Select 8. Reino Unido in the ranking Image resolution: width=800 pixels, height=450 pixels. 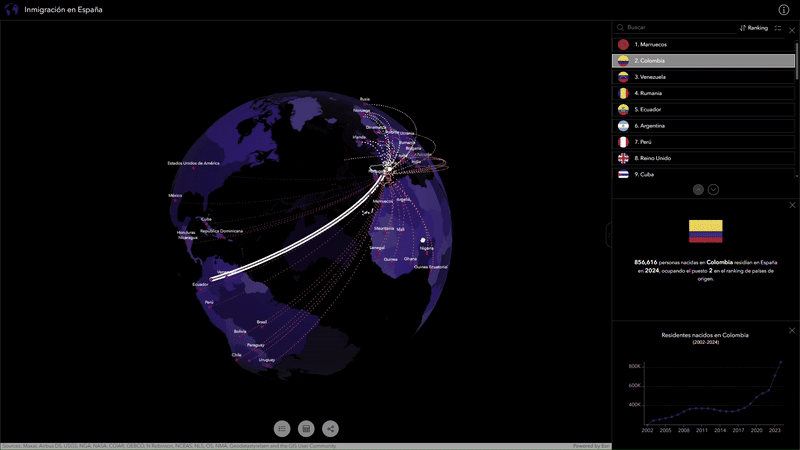click(703, 158)
